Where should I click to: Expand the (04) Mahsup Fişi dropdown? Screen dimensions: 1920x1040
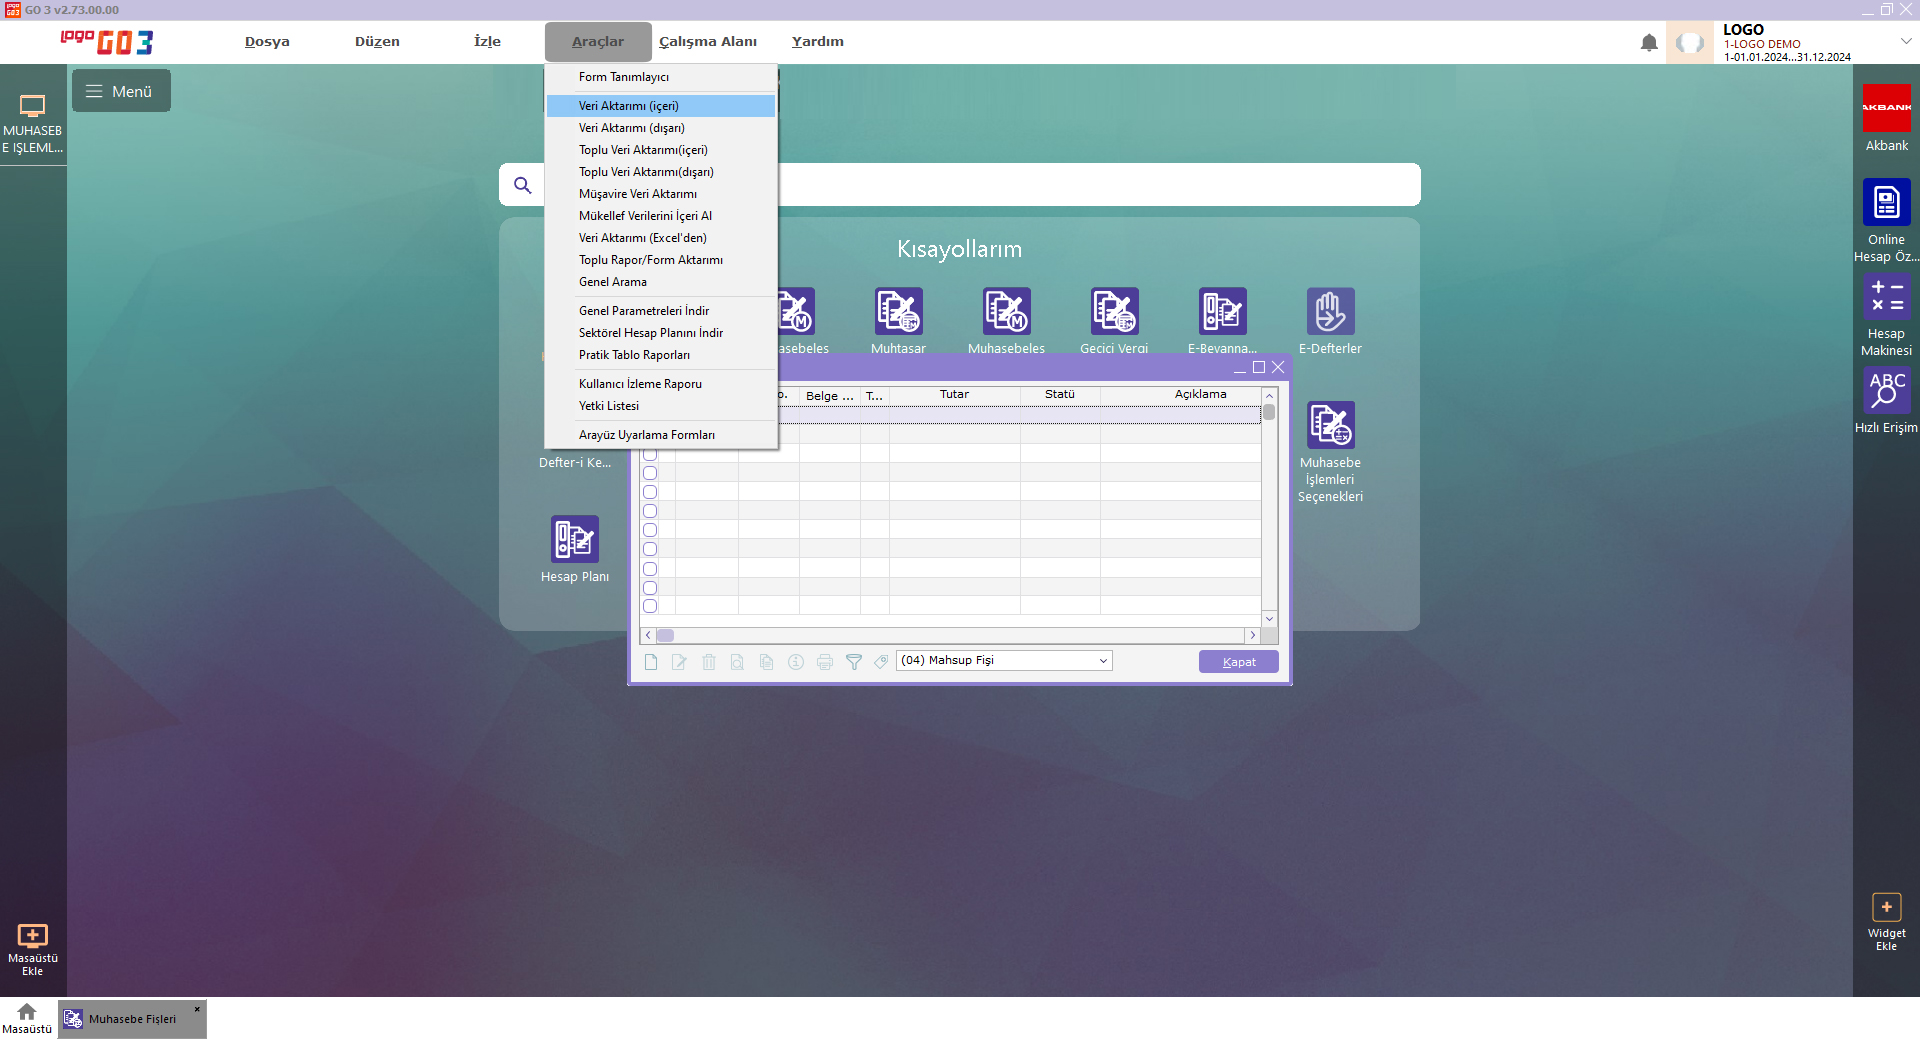coord(1103,661)
